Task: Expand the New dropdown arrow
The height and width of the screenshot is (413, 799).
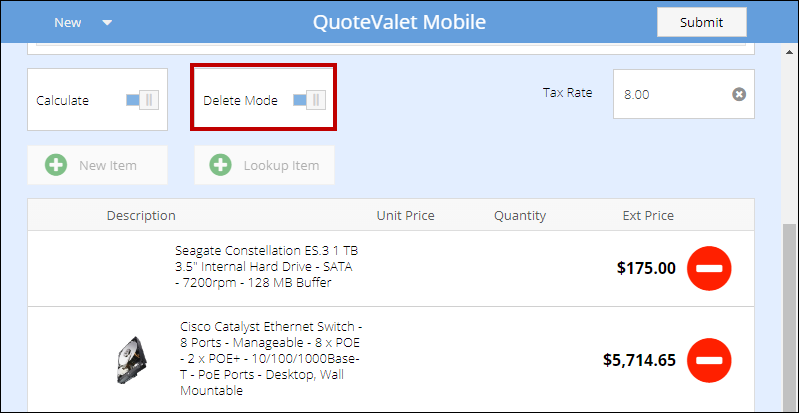Action: pyautogui.click(x=107, y=23)
